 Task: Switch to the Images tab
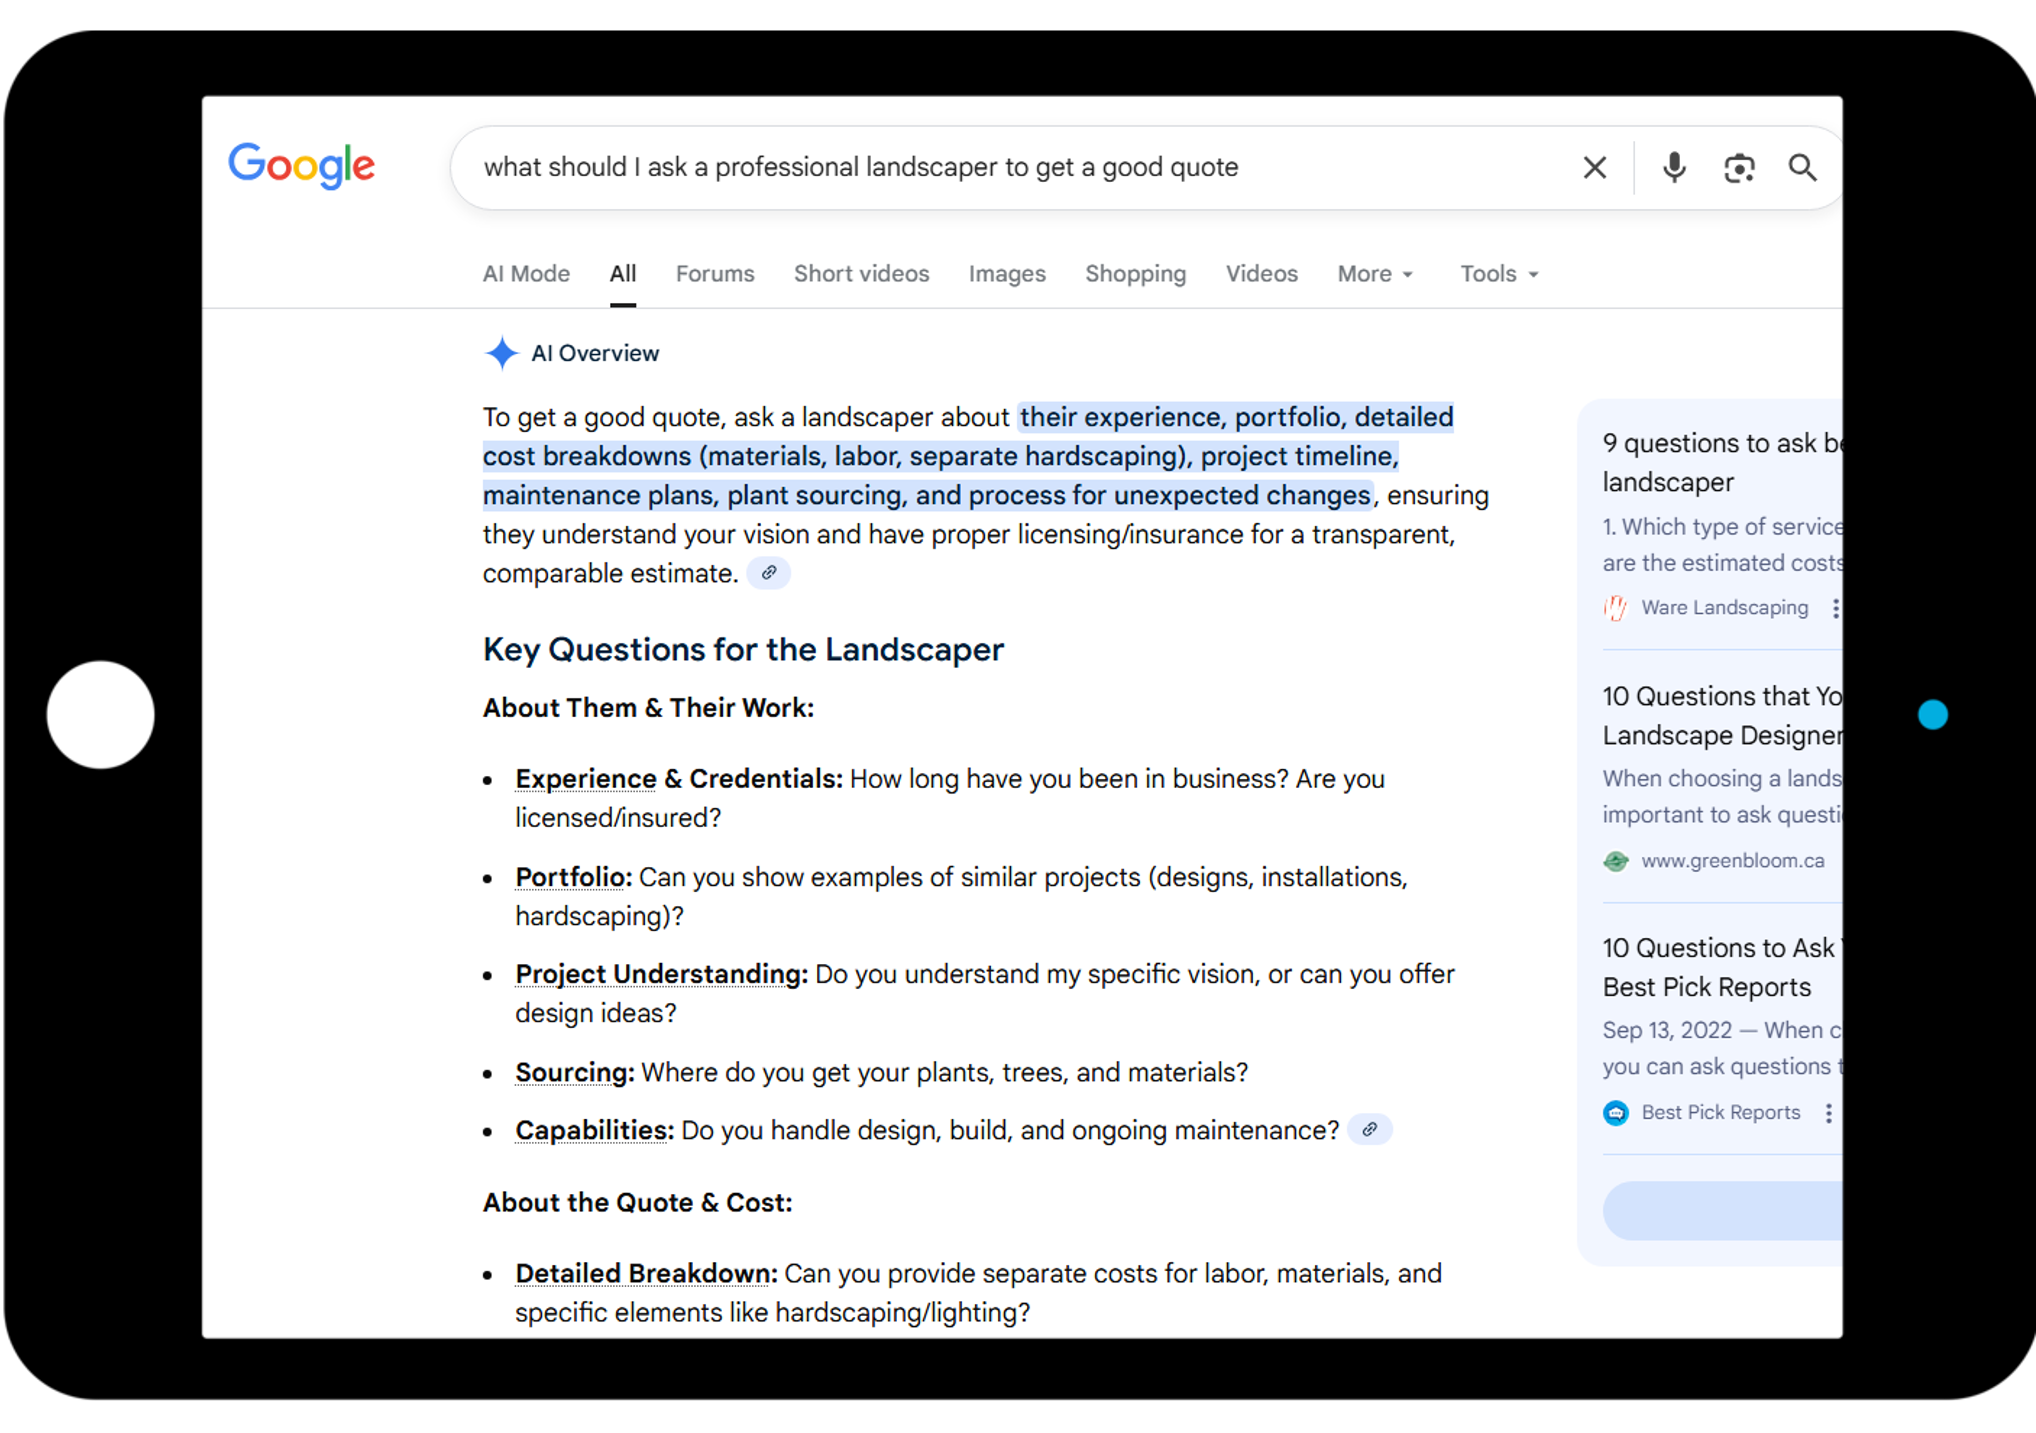pos(1006,273)
